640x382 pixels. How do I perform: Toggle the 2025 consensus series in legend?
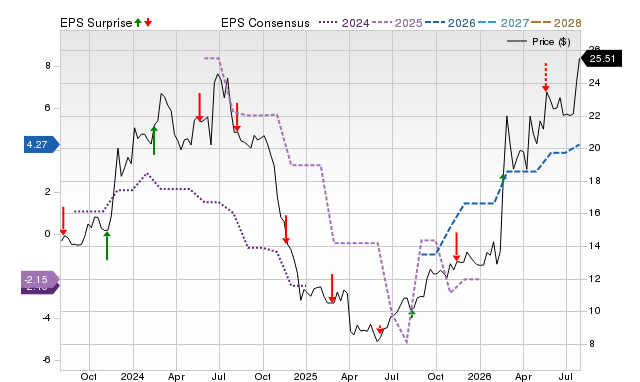tap(397, 23)
